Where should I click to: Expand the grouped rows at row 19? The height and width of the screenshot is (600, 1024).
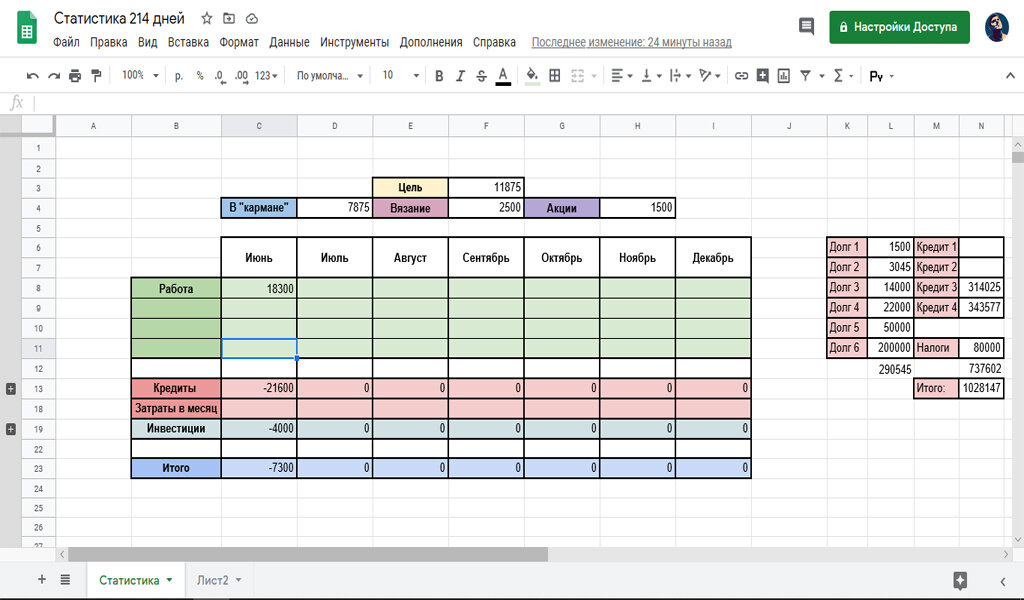[10, 429]
